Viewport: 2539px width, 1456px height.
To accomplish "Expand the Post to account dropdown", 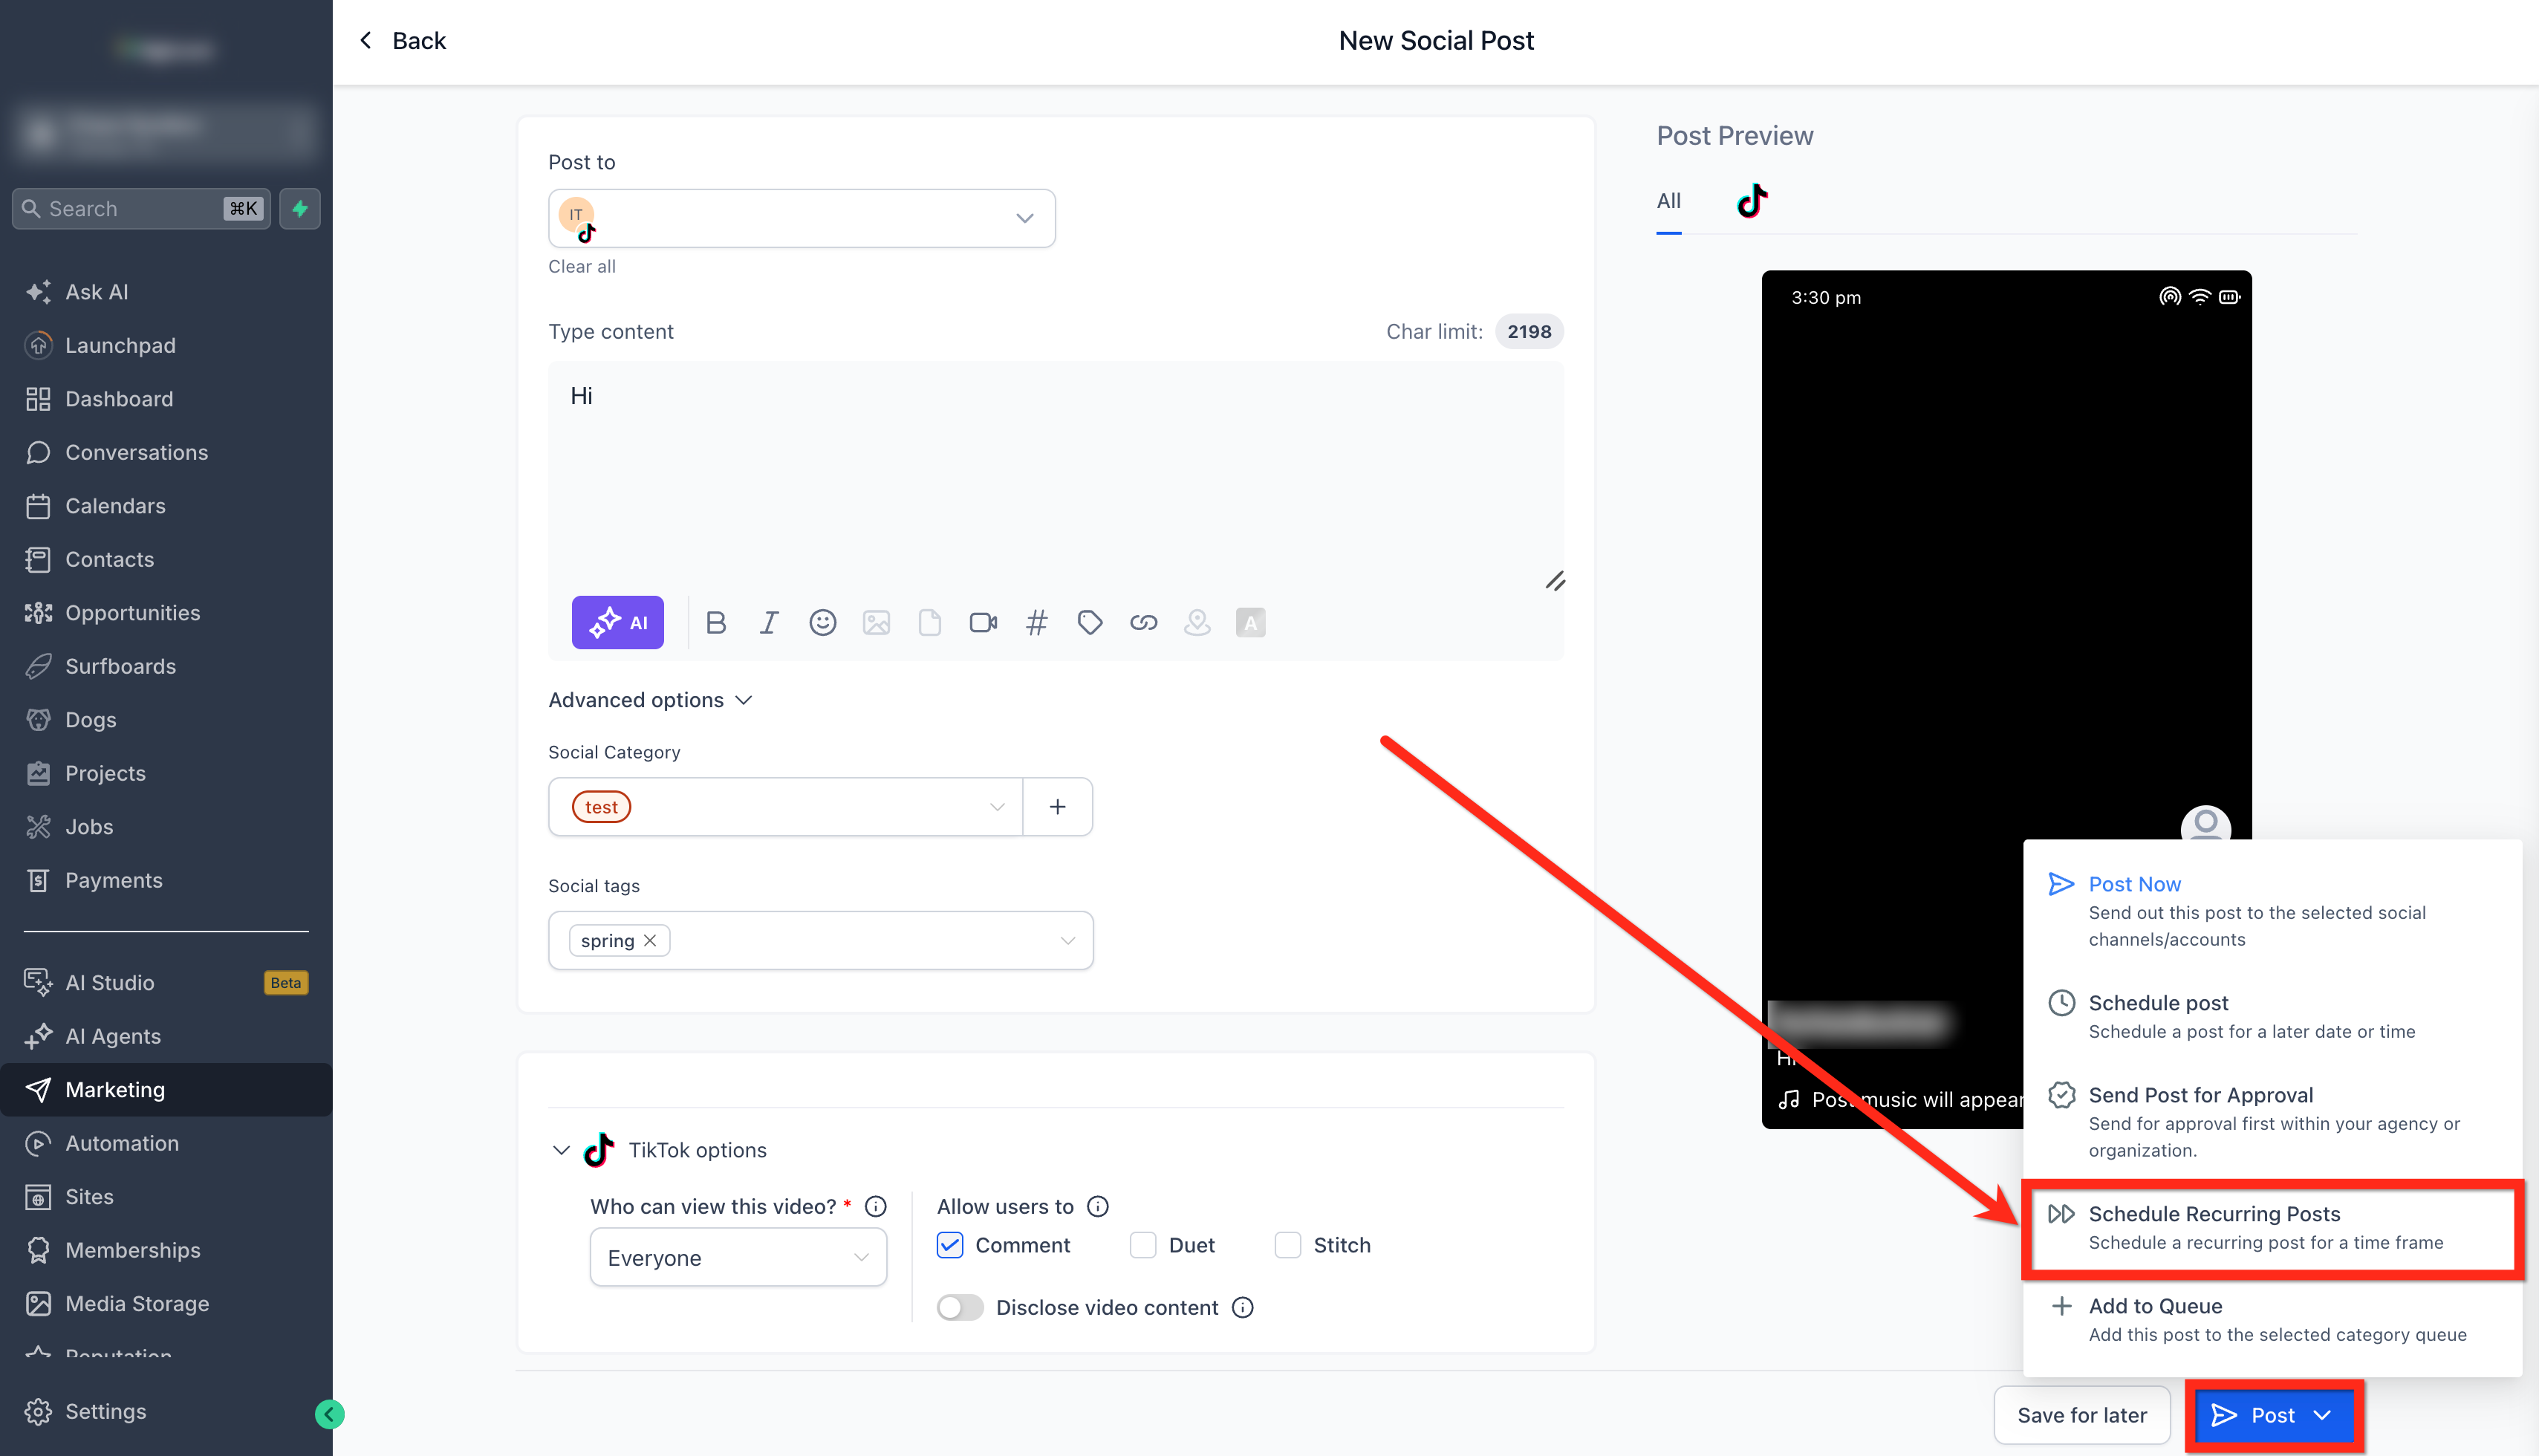I will pyautogui.click(x=801, y=218).
